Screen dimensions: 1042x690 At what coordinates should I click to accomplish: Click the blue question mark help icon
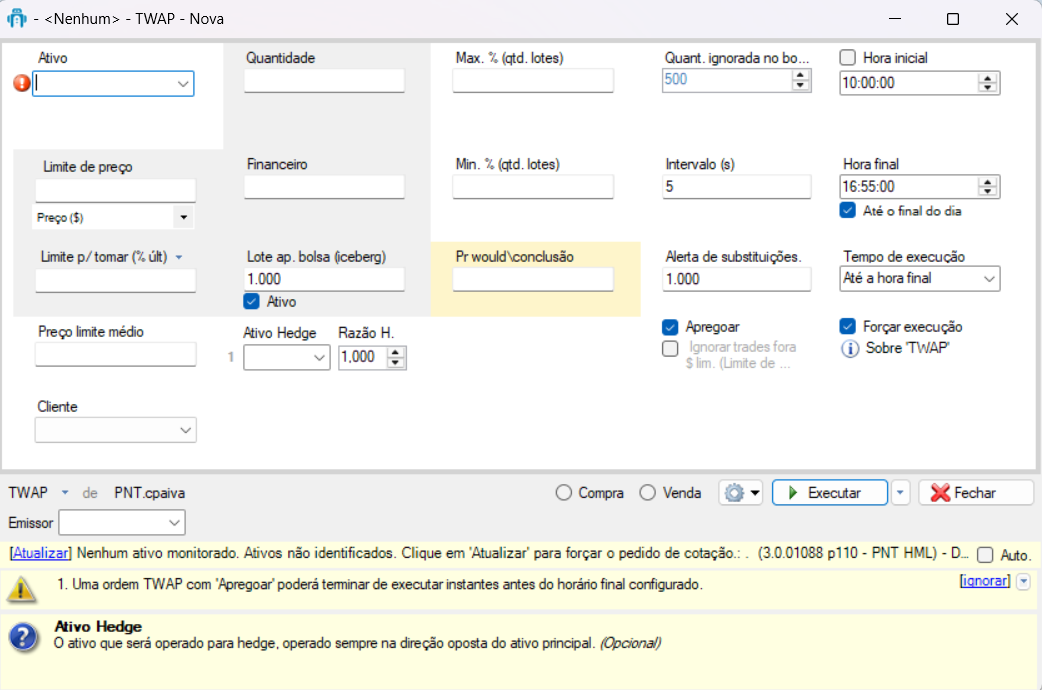click(22, 637)
